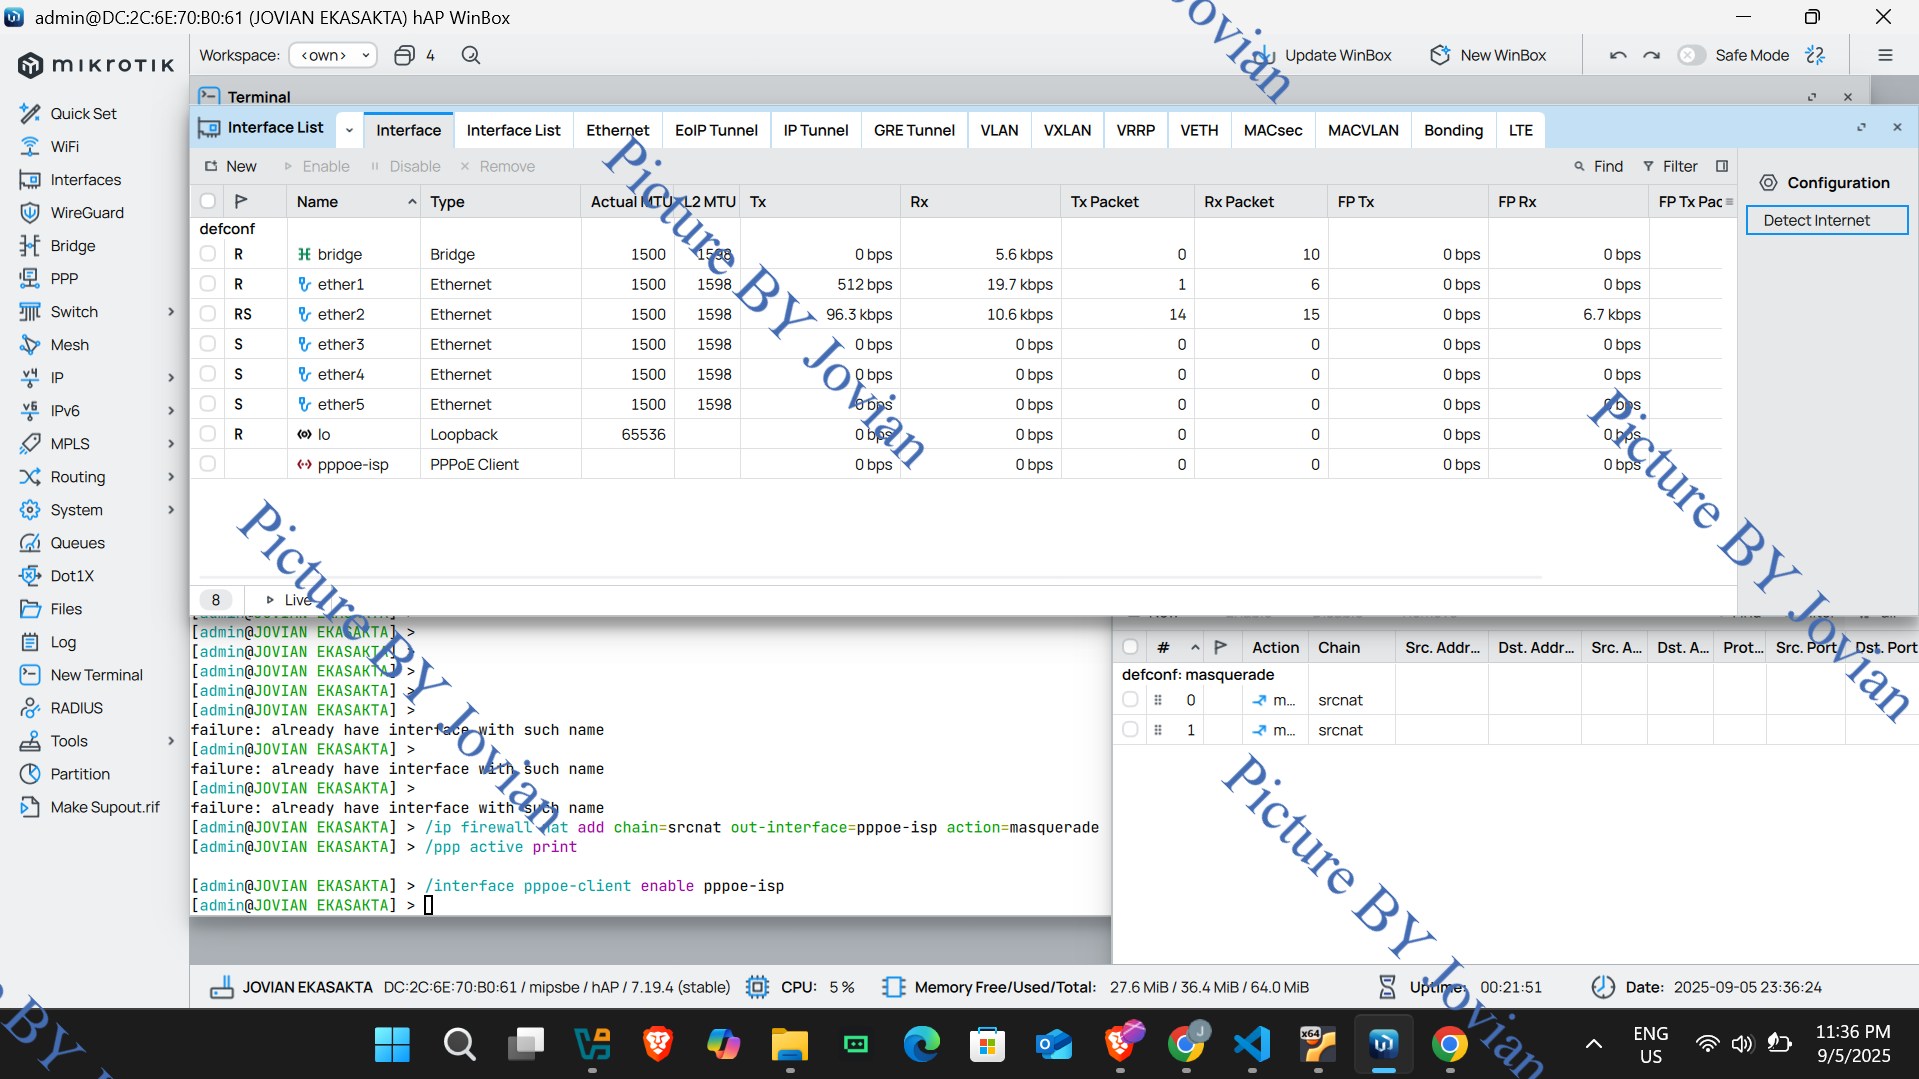Open PPP menu in sidebar
Screen dimensions: 1919x1079
(64, 278)
